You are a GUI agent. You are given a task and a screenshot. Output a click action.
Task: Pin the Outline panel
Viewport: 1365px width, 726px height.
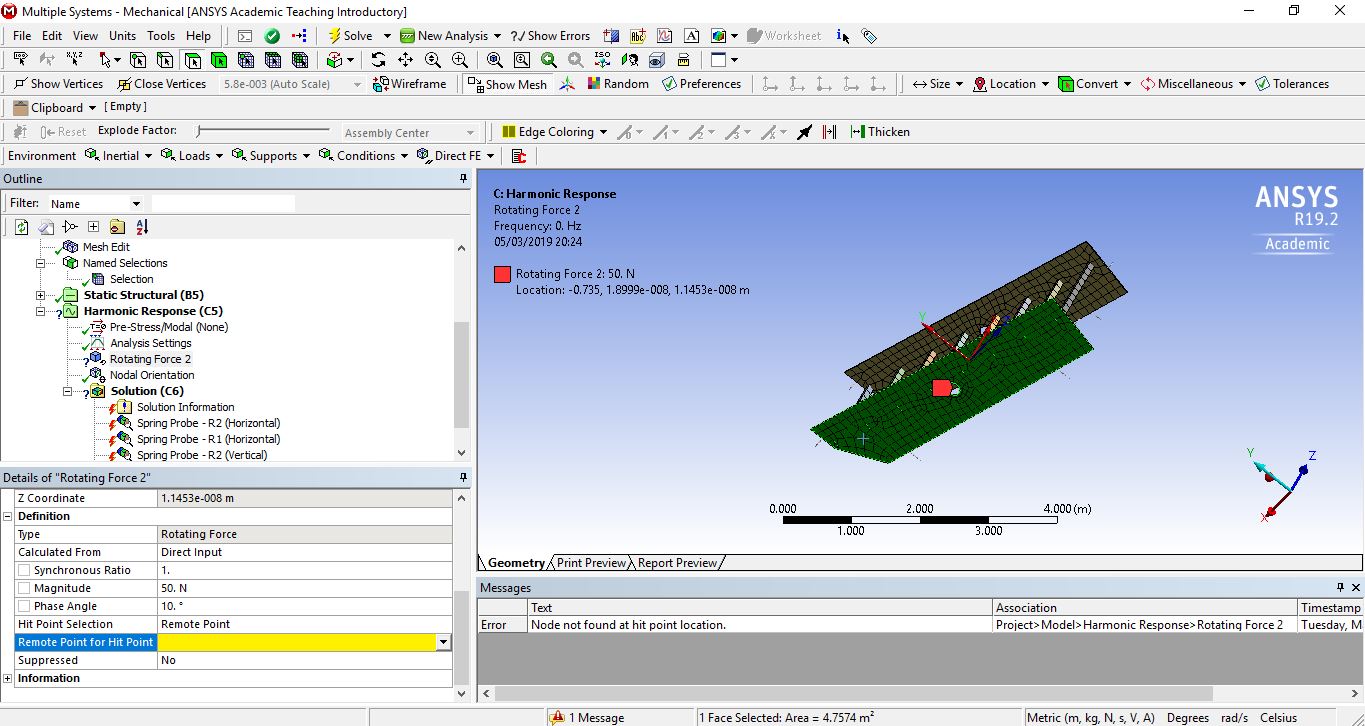point(463,179)
